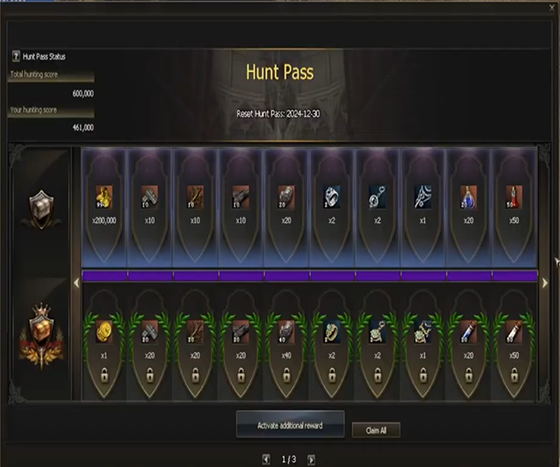The image size is (560, 467).
Task: Click the locked x40 premium reward icon
Action: (x=286, y=332)
